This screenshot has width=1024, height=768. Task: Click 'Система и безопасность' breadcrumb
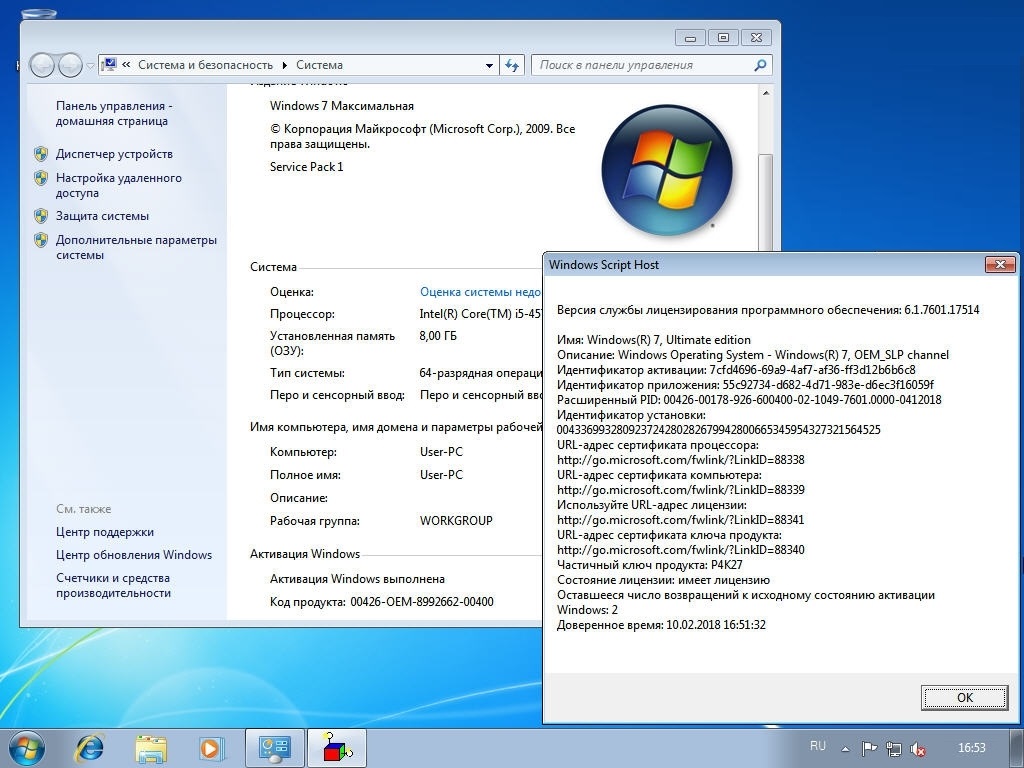click(205, 65)
